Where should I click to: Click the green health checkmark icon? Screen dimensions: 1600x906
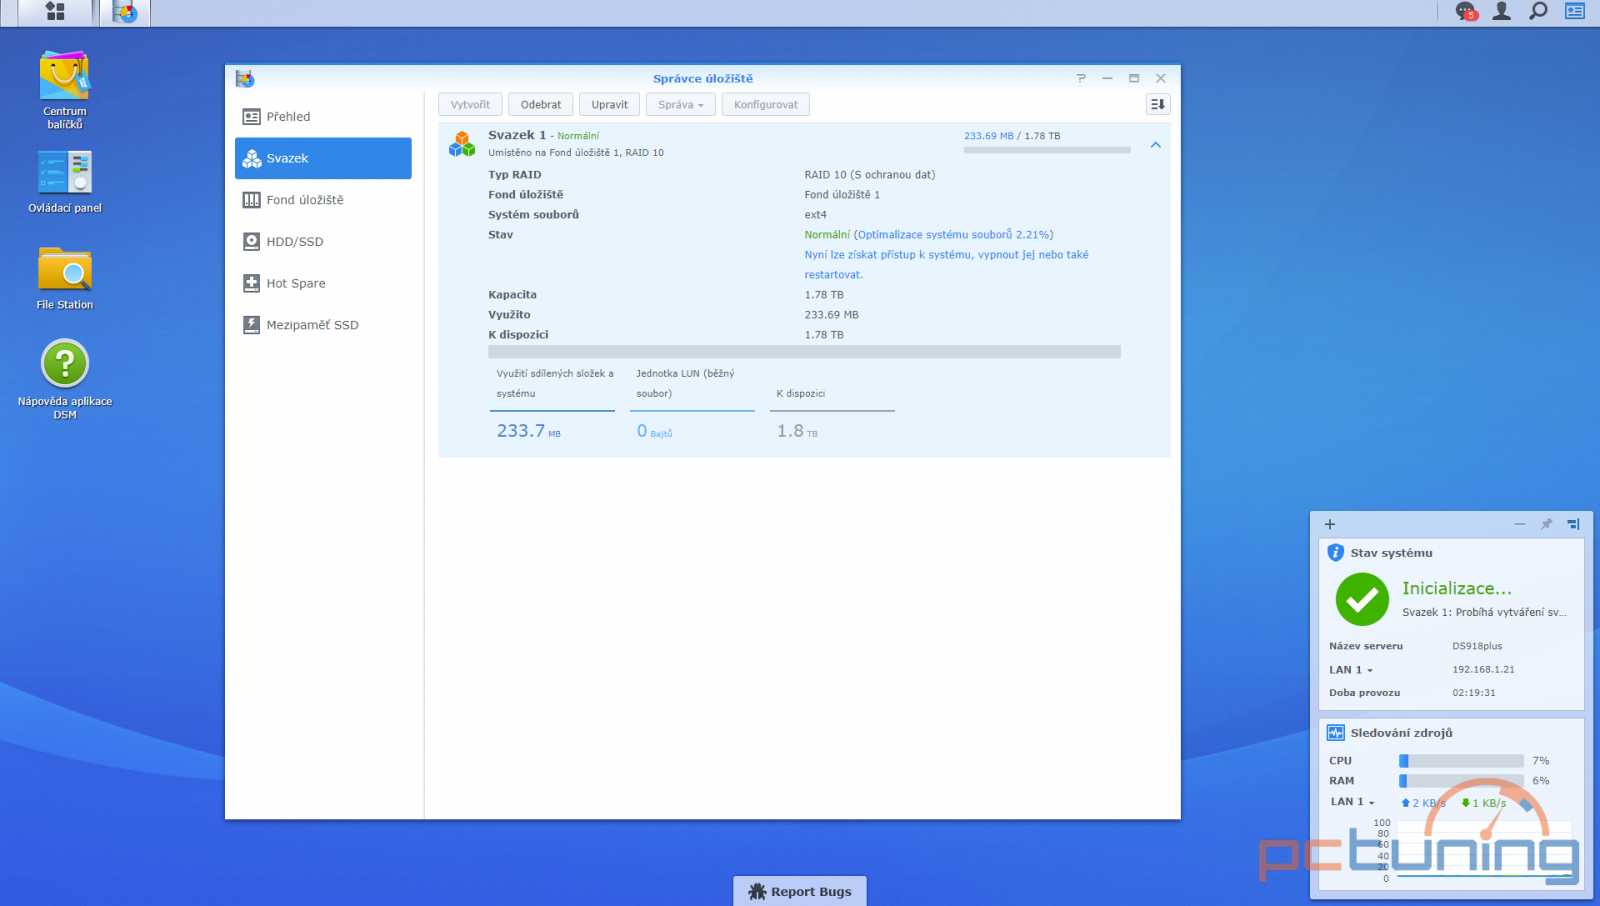point(1362,599)
